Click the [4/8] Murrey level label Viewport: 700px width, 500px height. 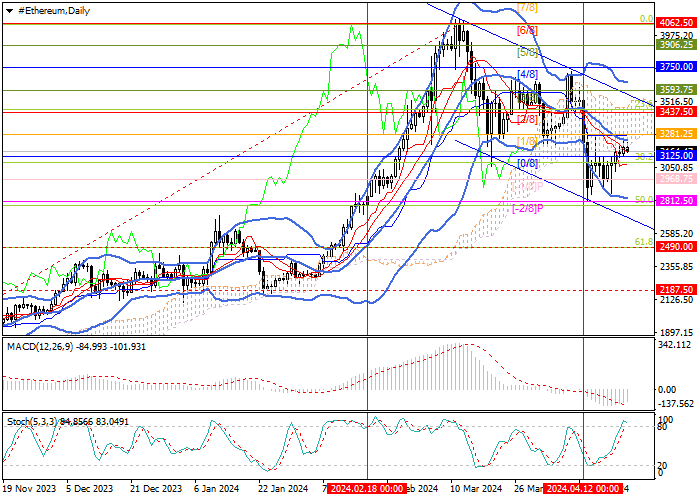(527, 74)
